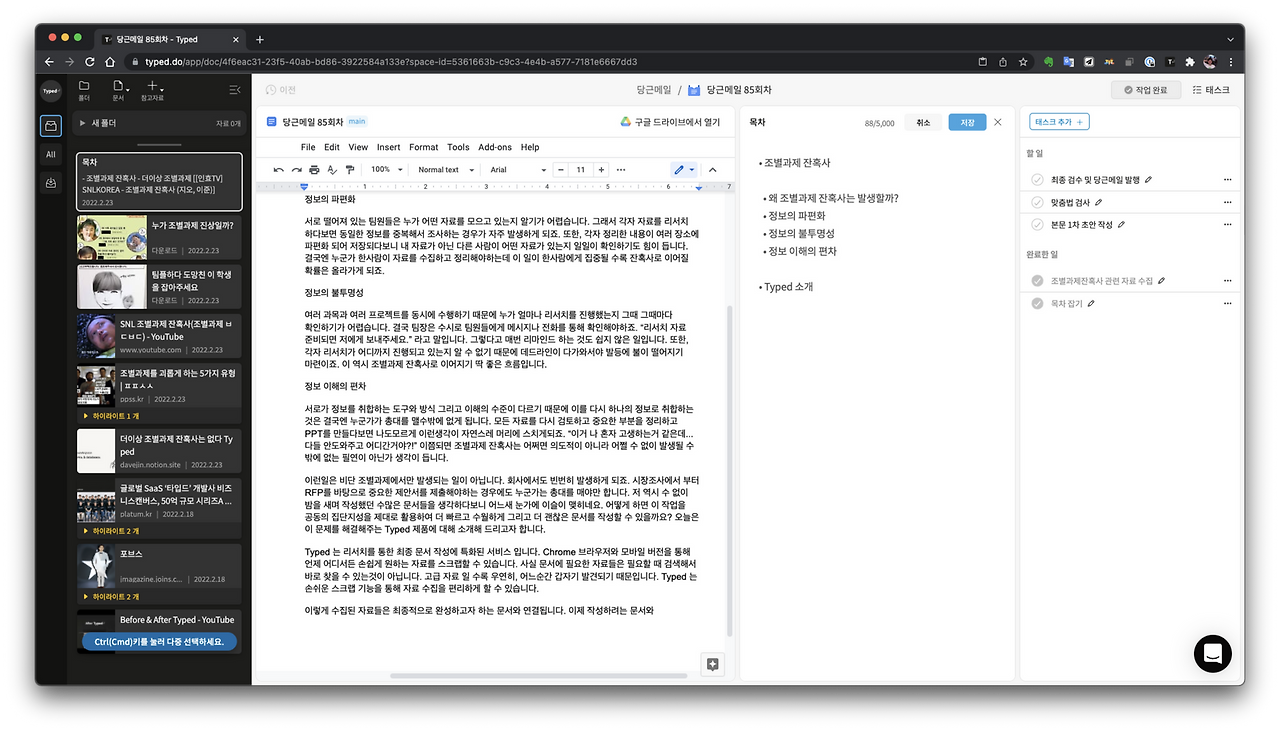Open the Tools menu
Screen dimensions: 1280x732
pos(458,147)
